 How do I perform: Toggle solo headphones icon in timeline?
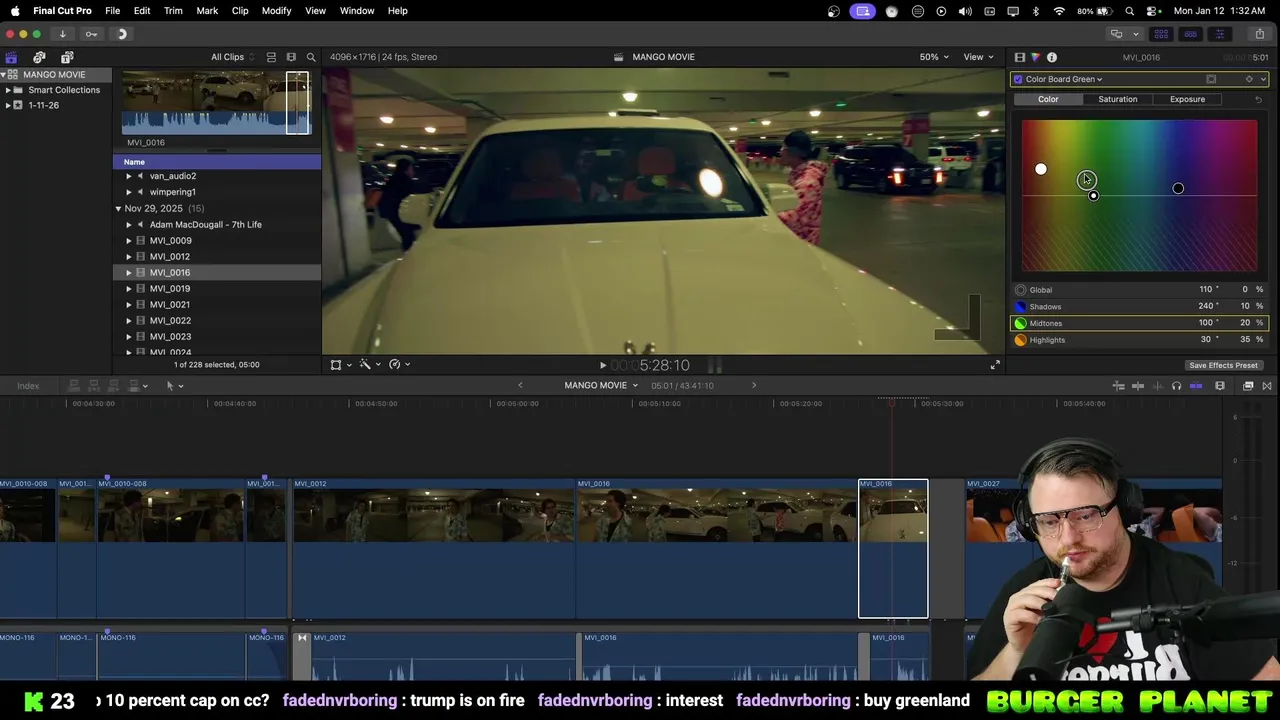[x=1176, y=386]
